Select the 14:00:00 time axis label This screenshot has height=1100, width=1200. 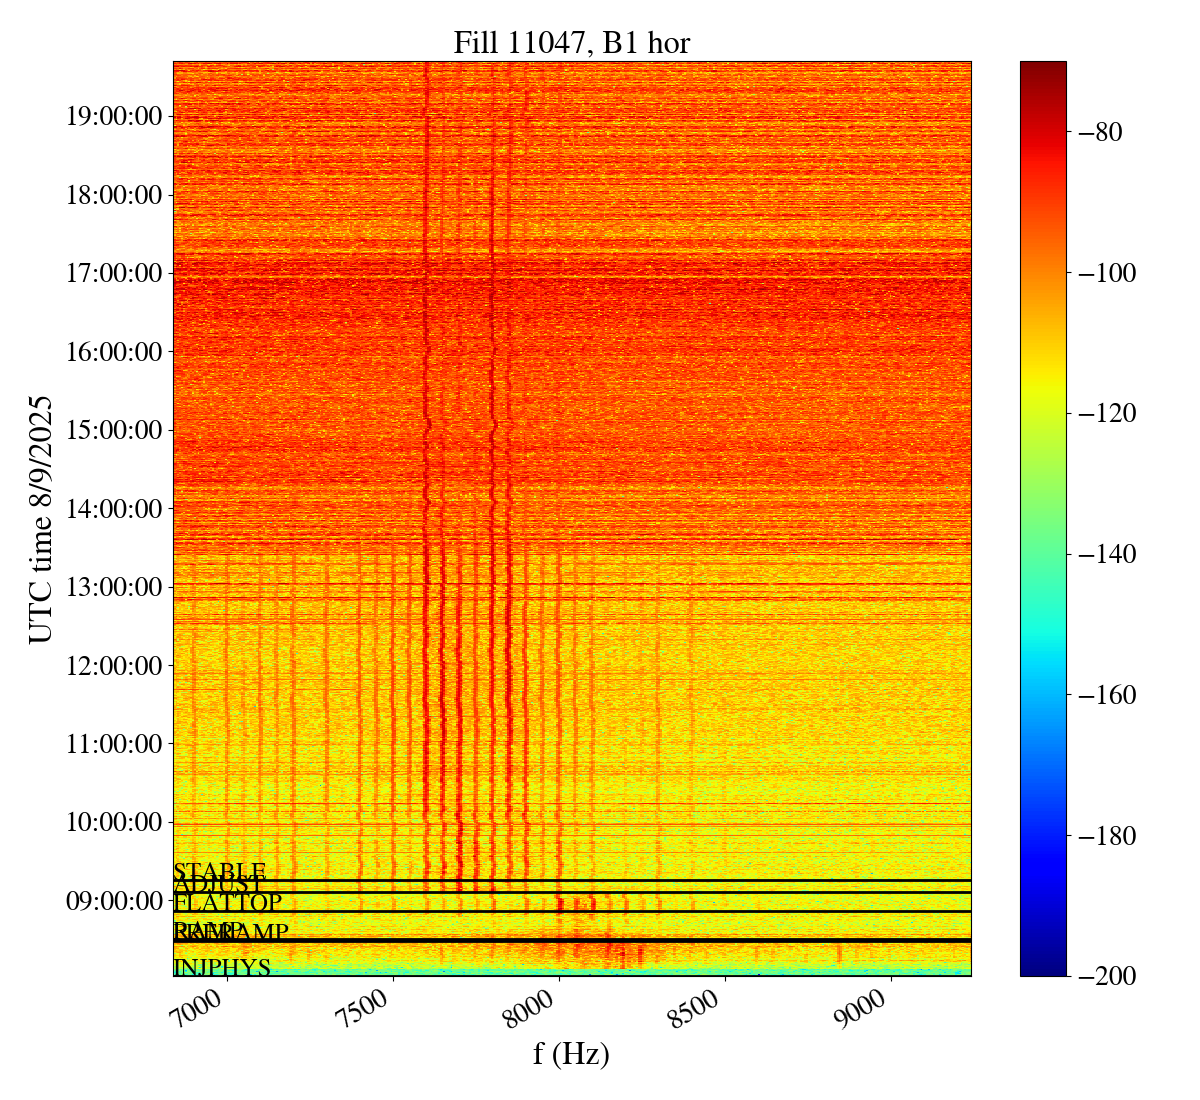[x=114, y=509]
